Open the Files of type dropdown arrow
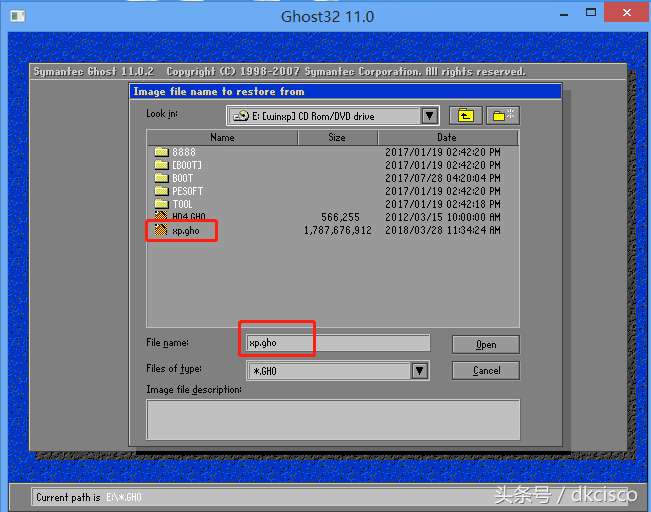 coord(420,370)
